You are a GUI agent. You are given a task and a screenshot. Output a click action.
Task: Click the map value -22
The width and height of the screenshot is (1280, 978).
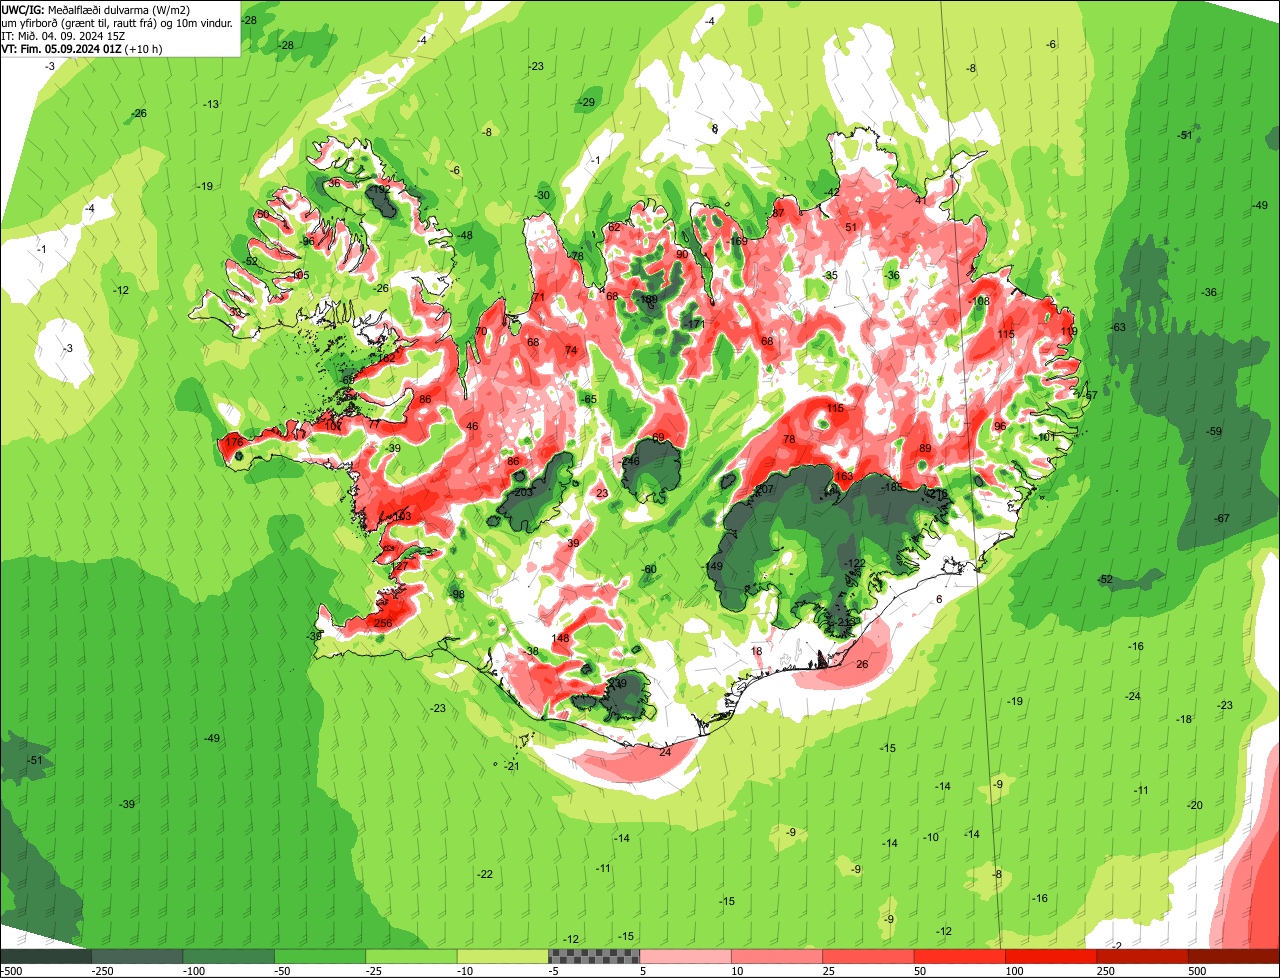coord(485,874)
